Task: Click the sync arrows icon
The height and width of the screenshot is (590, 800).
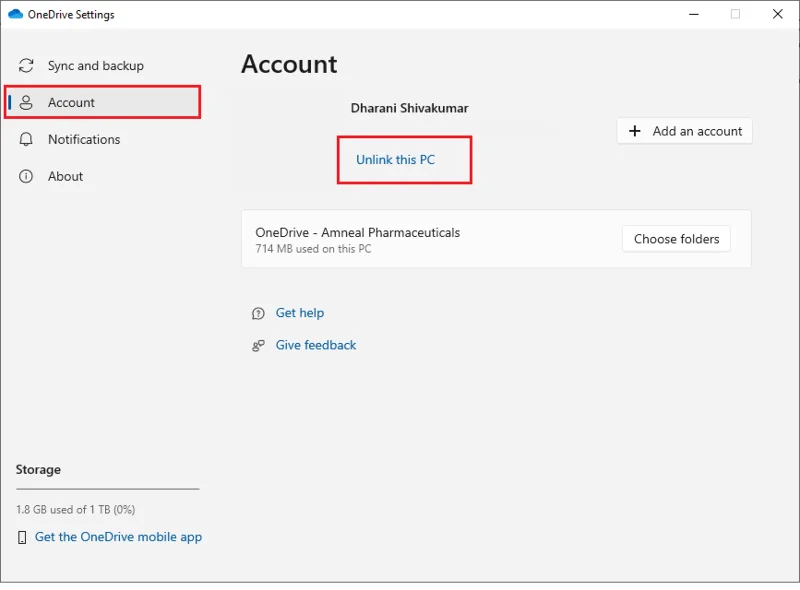Action: pyautogui.click(x=26, y=66)
